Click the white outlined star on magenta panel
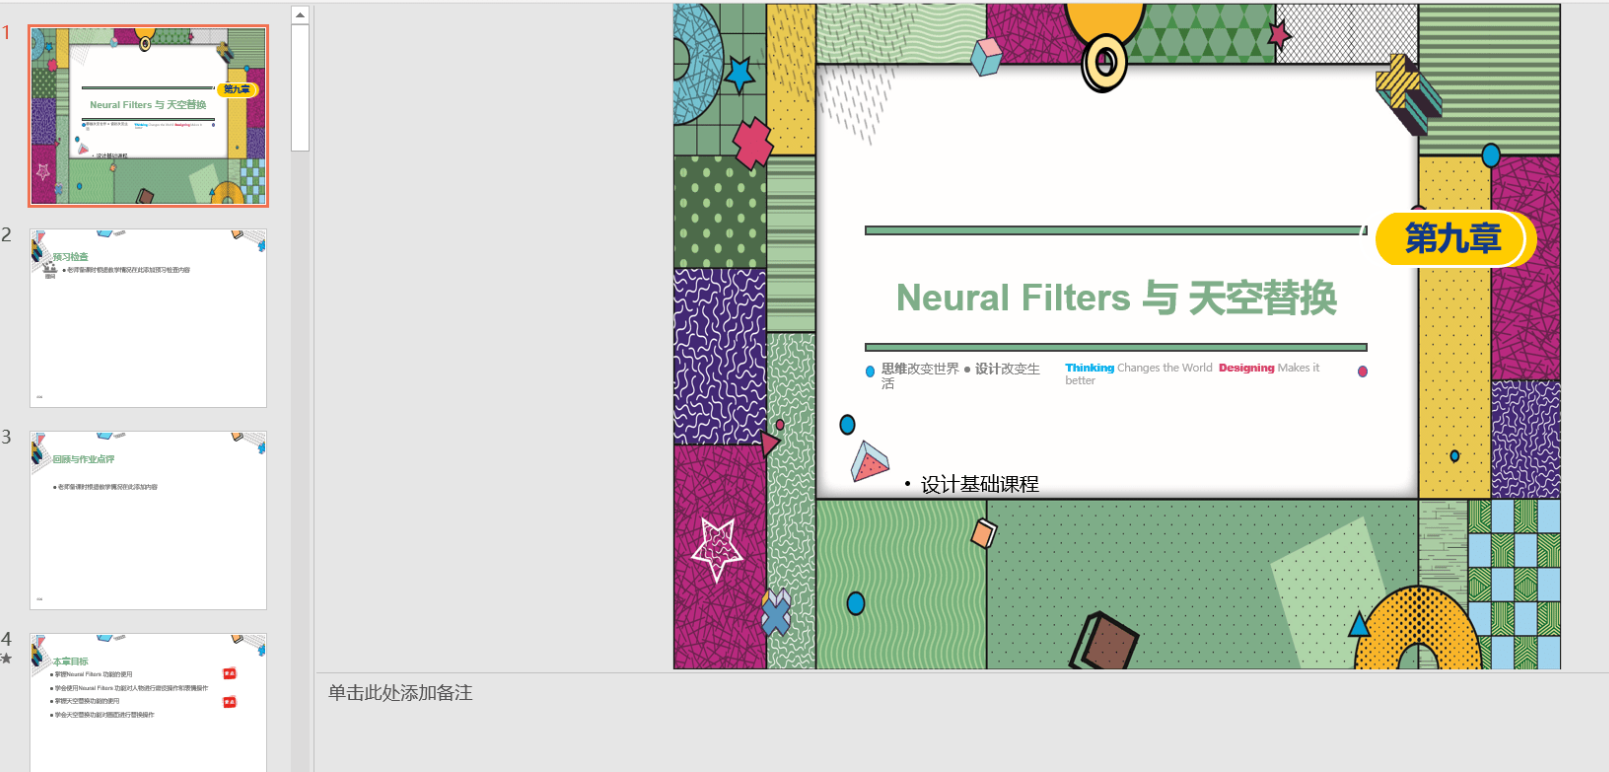1609x772 pixels. 717,548
